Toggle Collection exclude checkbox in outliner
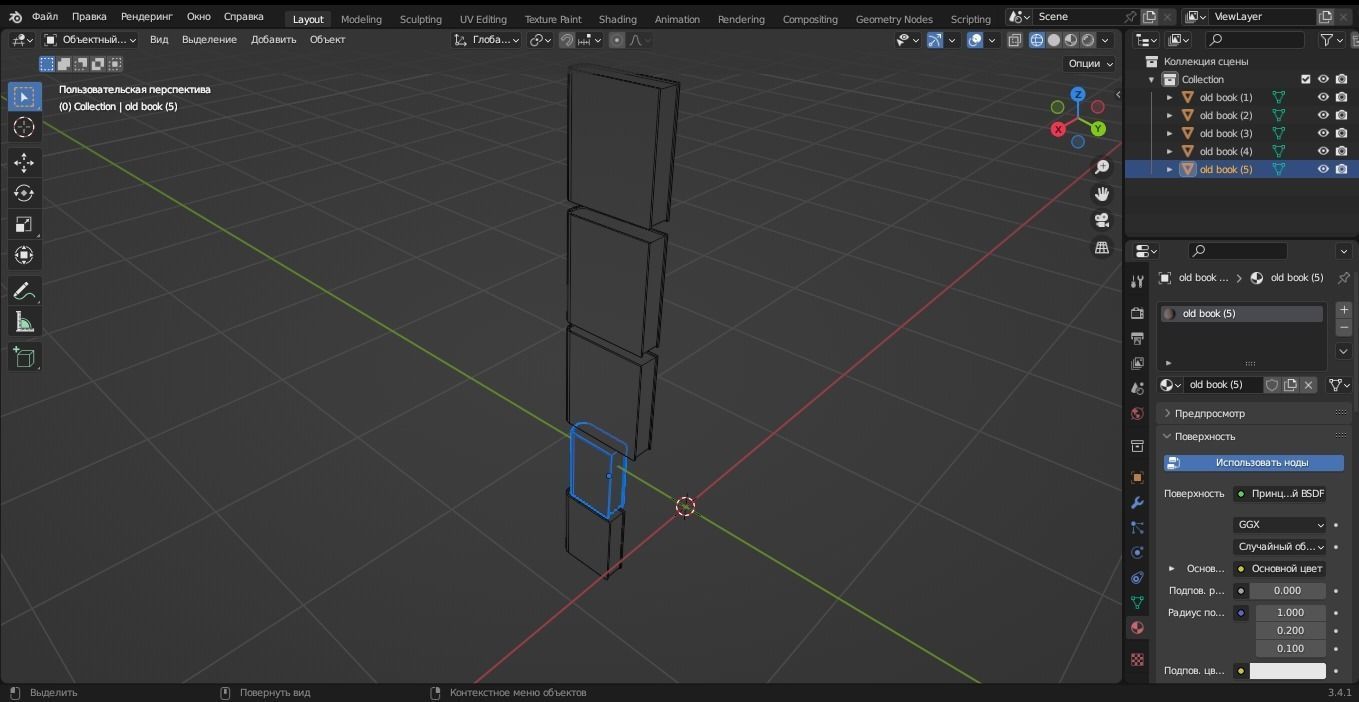Image resolution: width=1359 pixels, height=702 pixels. tap(1305, 79)
